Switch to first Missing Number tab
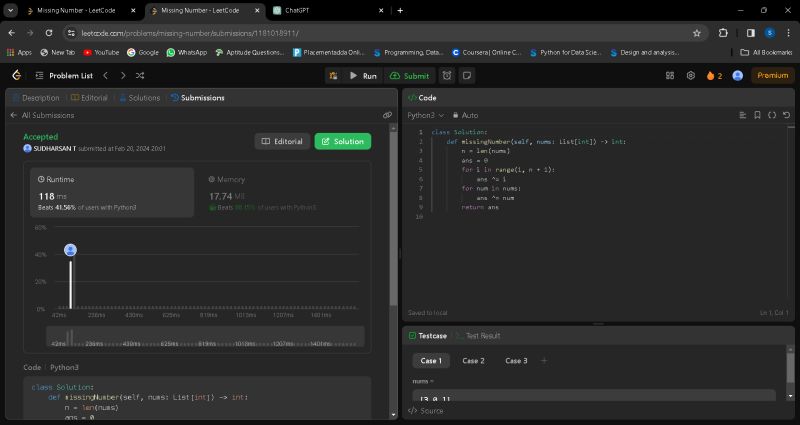This screenshot has height=425, width=800. point(83,10)
